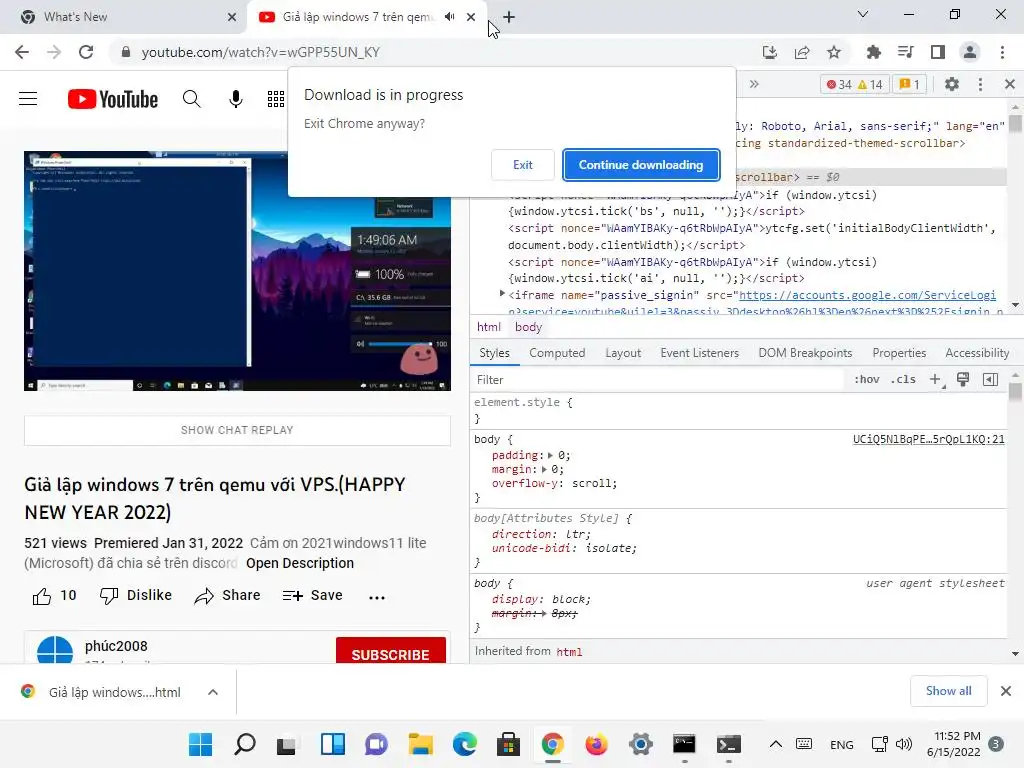Open the media controls toolbar icon
Viewport: 1024px width, 768px height.
click(905, 52)
